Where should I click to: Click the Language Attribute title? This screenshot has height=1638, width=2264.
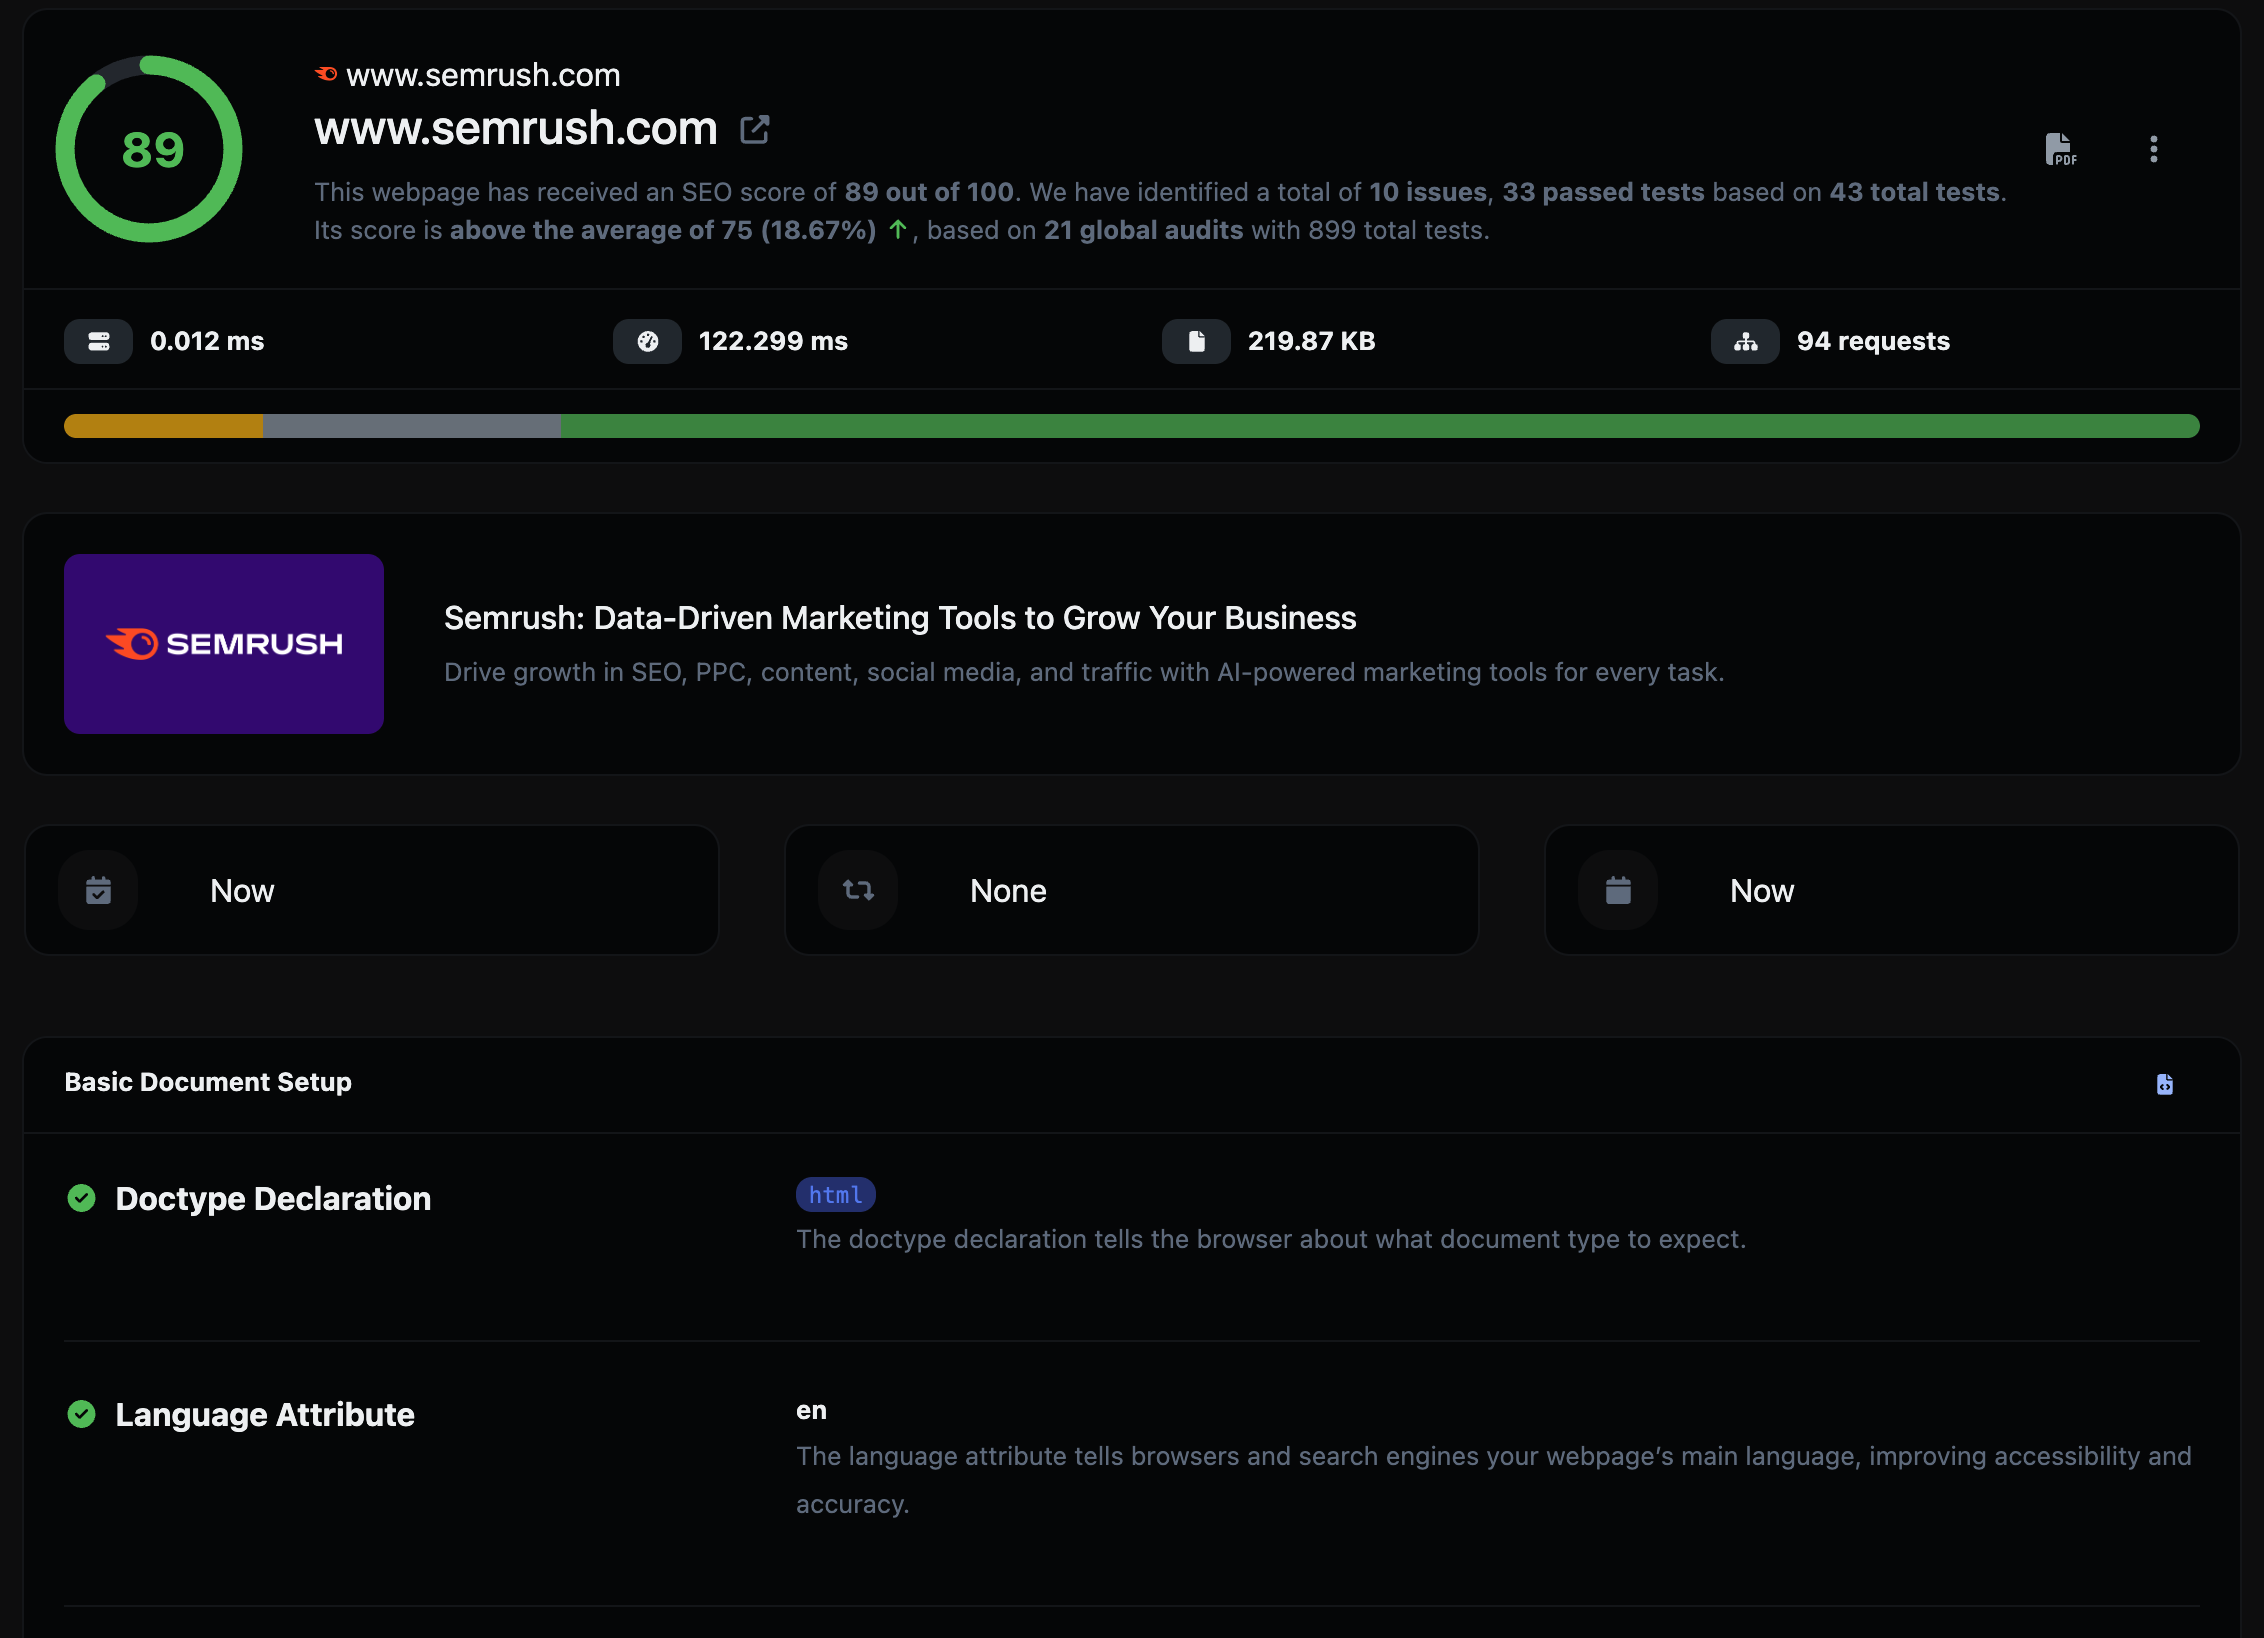pos(265,1415)
